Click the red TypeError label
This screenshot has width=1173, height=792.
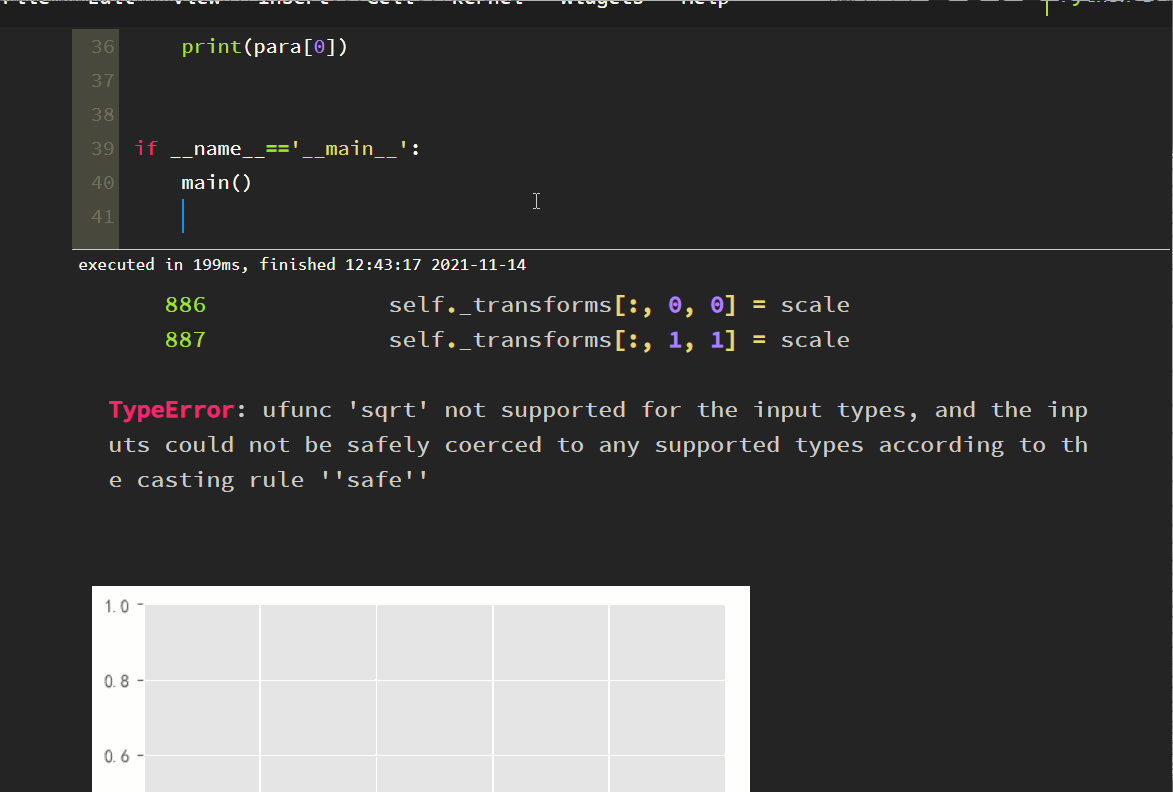171,411
